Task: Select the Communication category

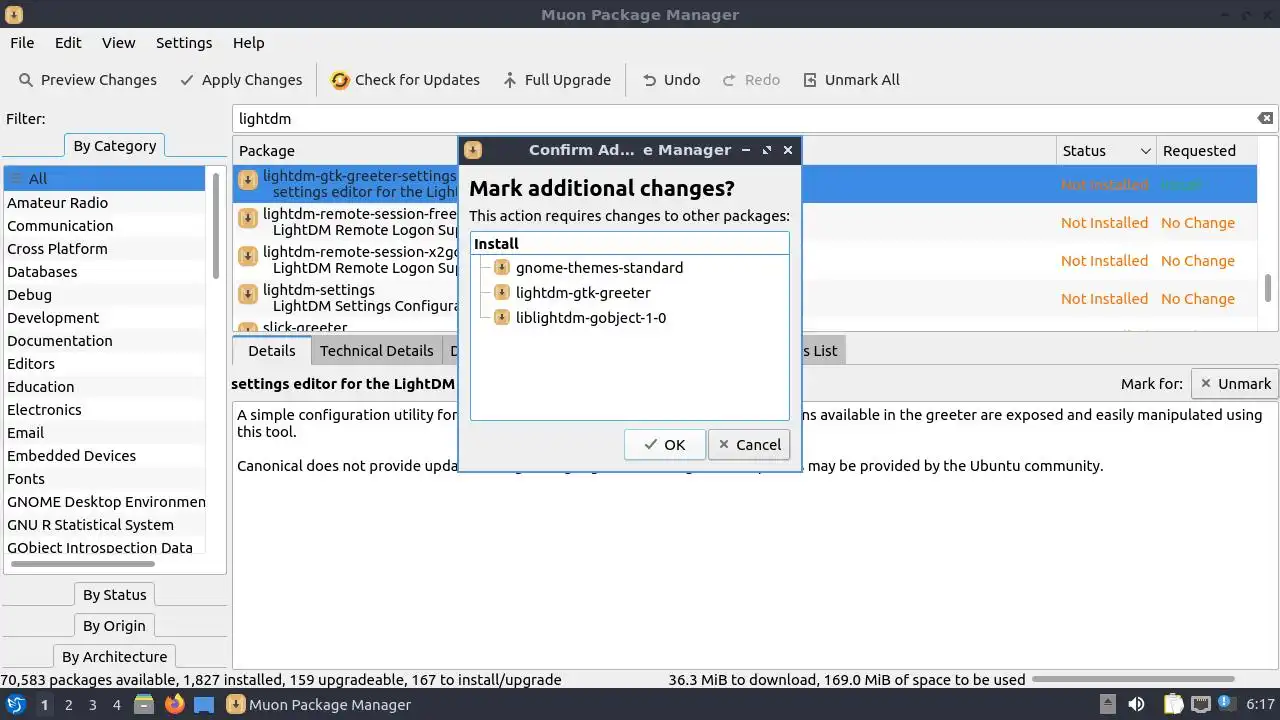Action: [x=104, y=226]
